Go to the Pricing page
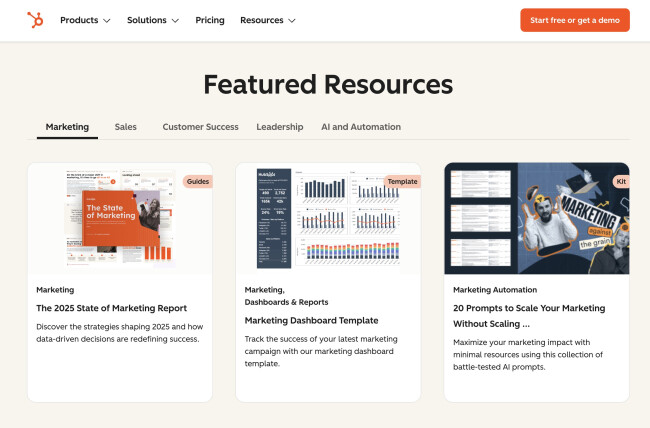The image size is (650, 428). (x=210, y=20)
